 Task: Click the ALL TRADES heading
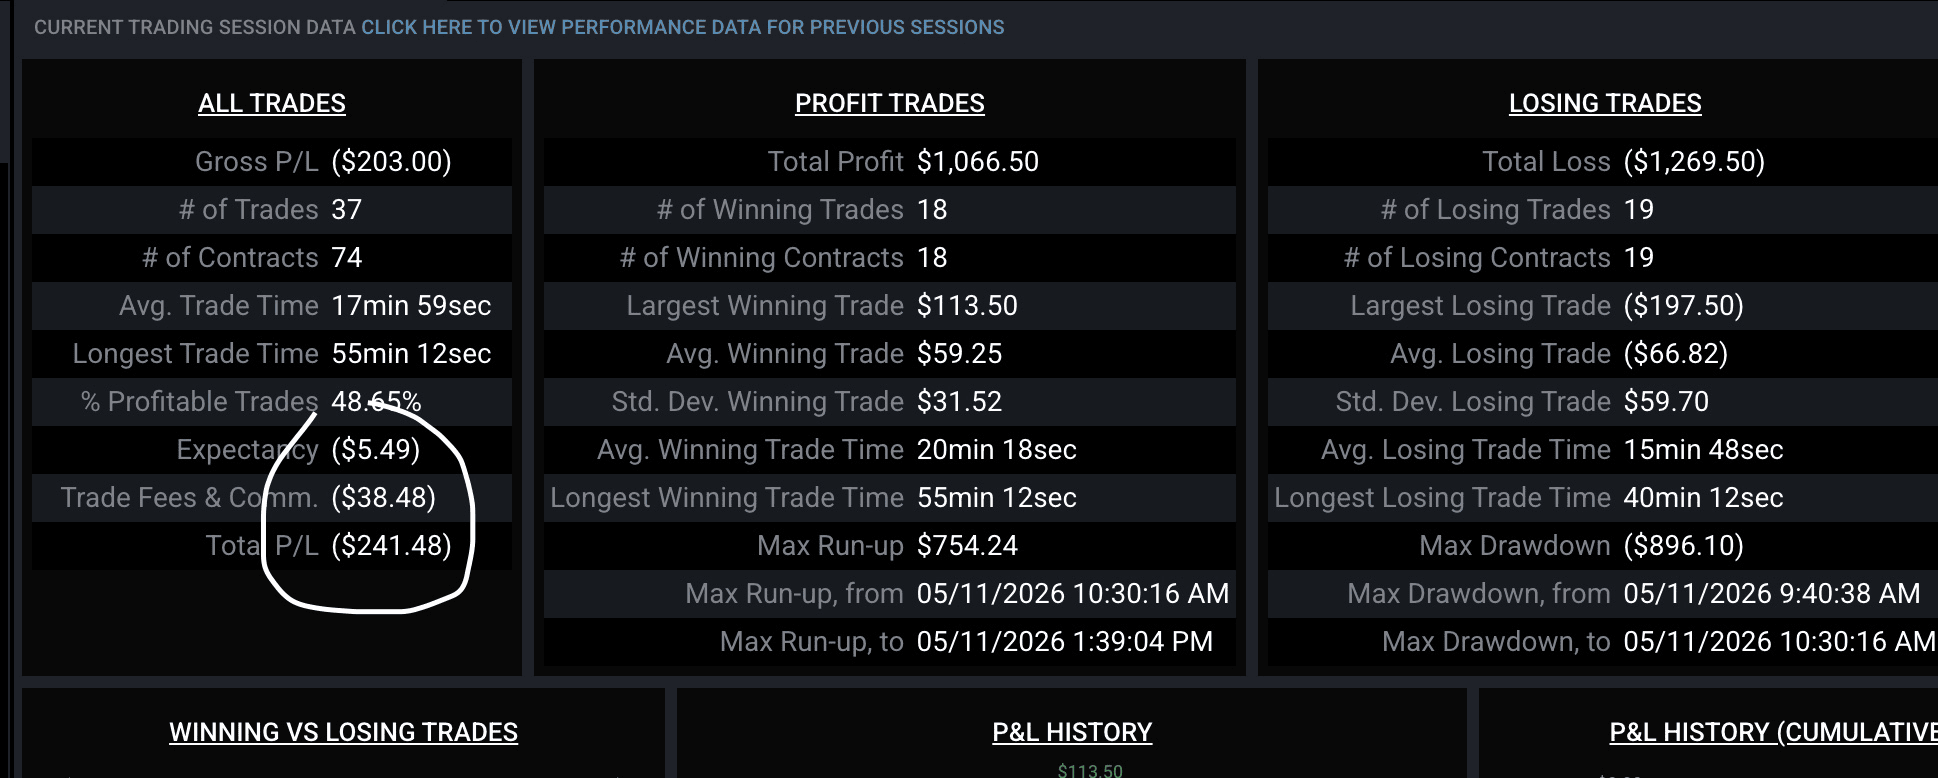[x=272, y=103]
